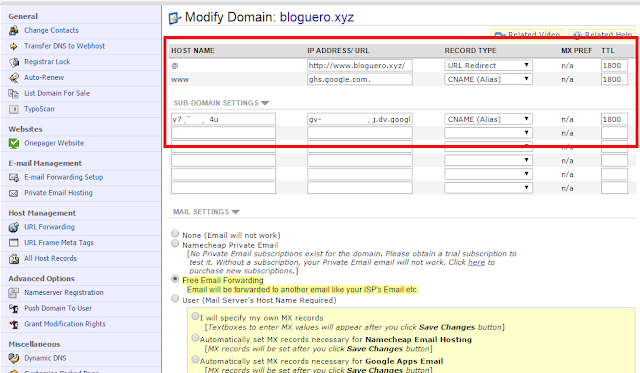Screen dimensions: 640x373
Task: Click the All Host Records icon
Action: [x=14, y=259]
